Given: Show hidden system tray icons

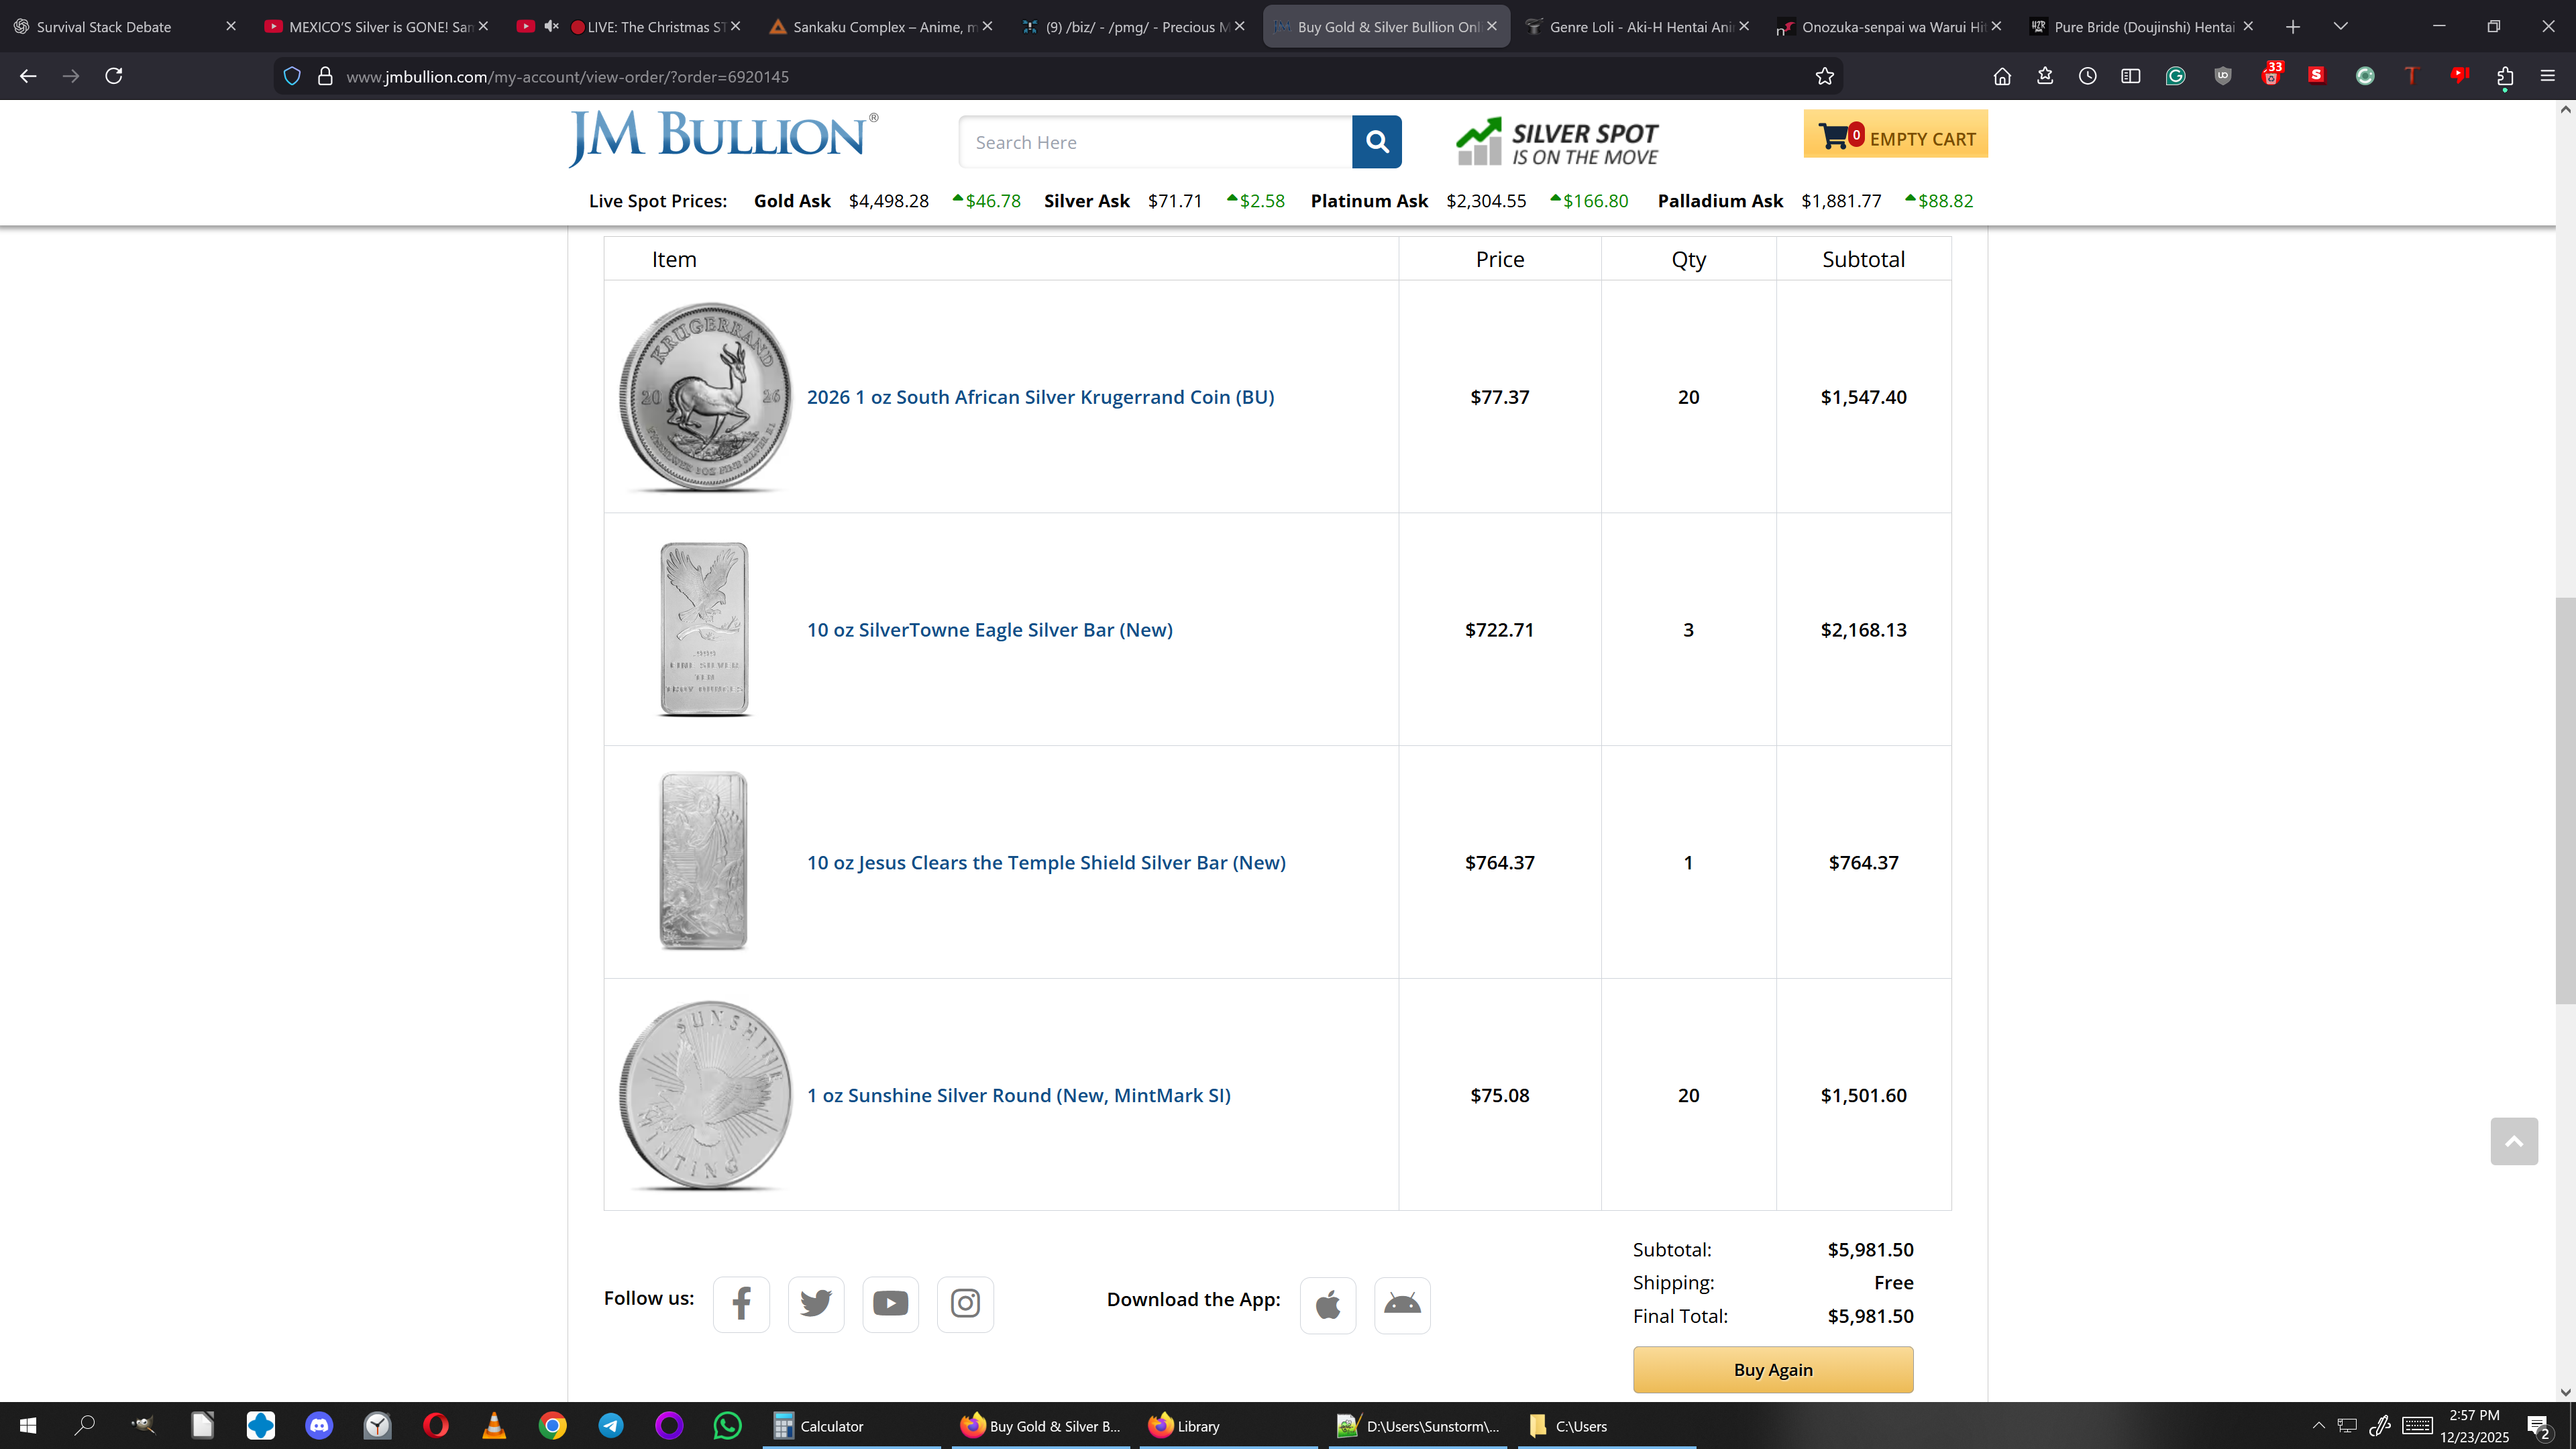Looking at the screenshot, I should point(2318,1425).
